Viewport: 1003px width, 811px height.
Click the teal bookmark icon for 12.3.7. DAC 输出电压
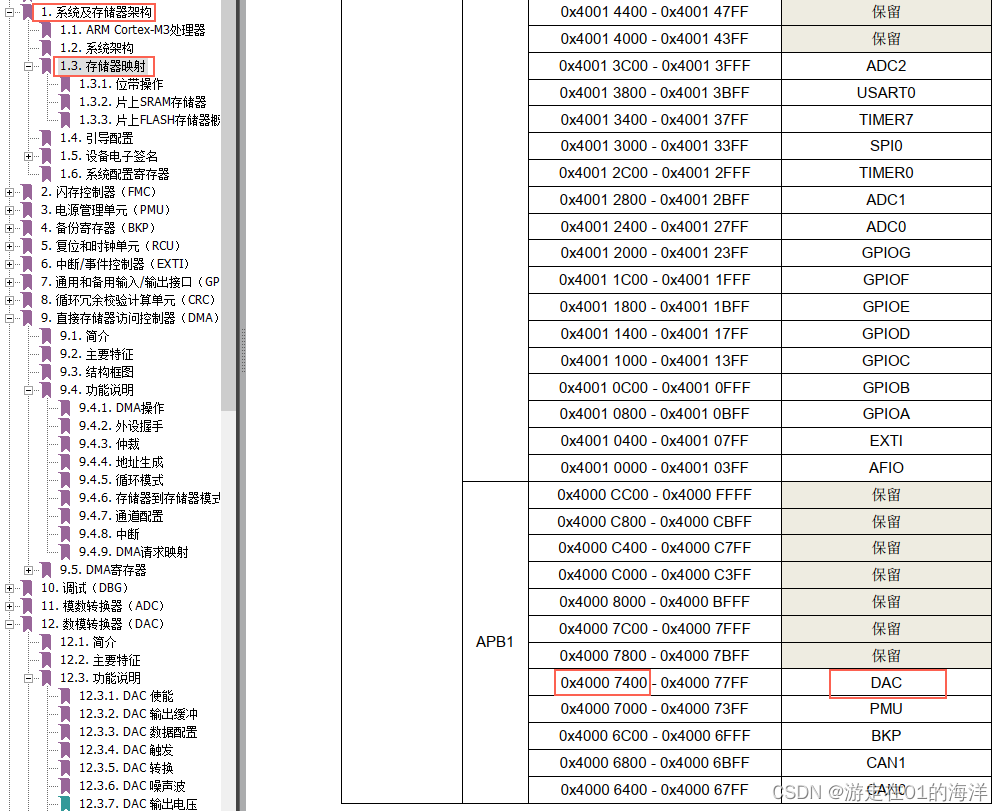tap(65, 803)
